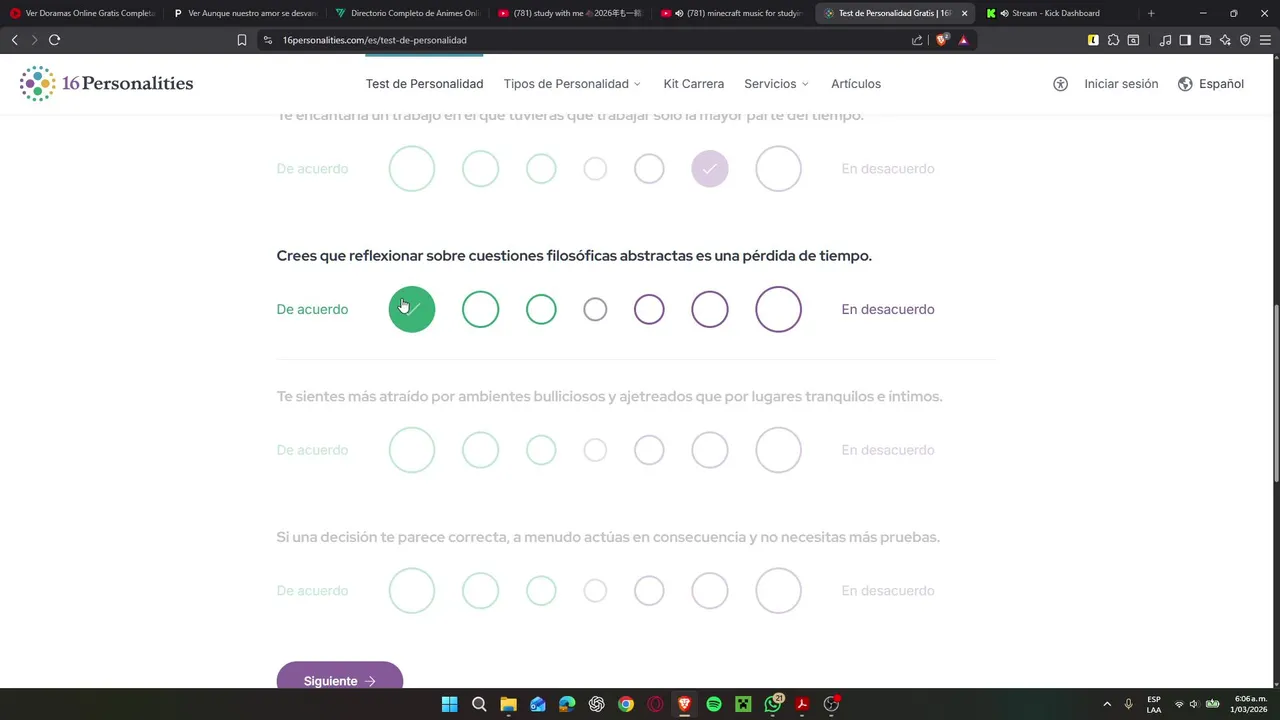
Task: Show hidden system tray icons chevron
Action: click(x=1107, y=704)
